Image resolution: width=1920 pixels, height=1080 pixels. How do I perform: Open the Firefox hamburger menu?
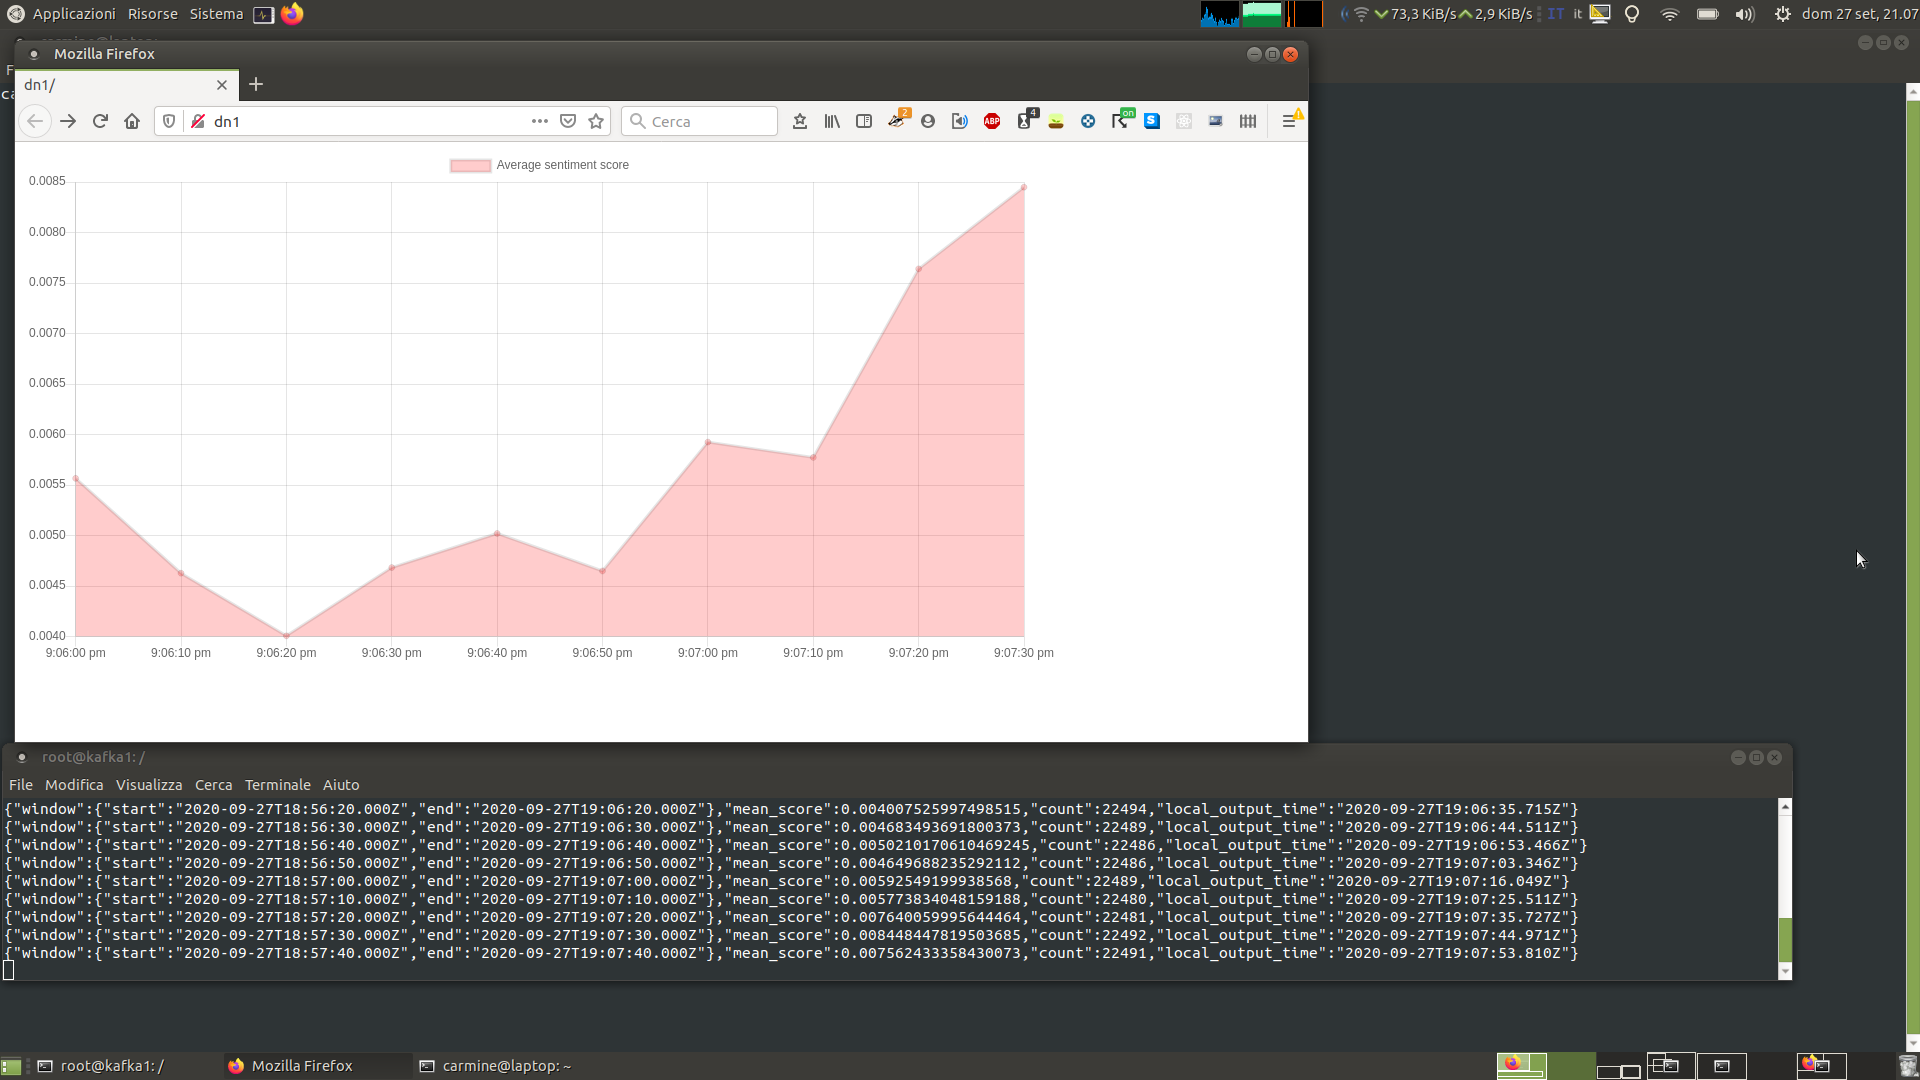[x=1290, y=121]
